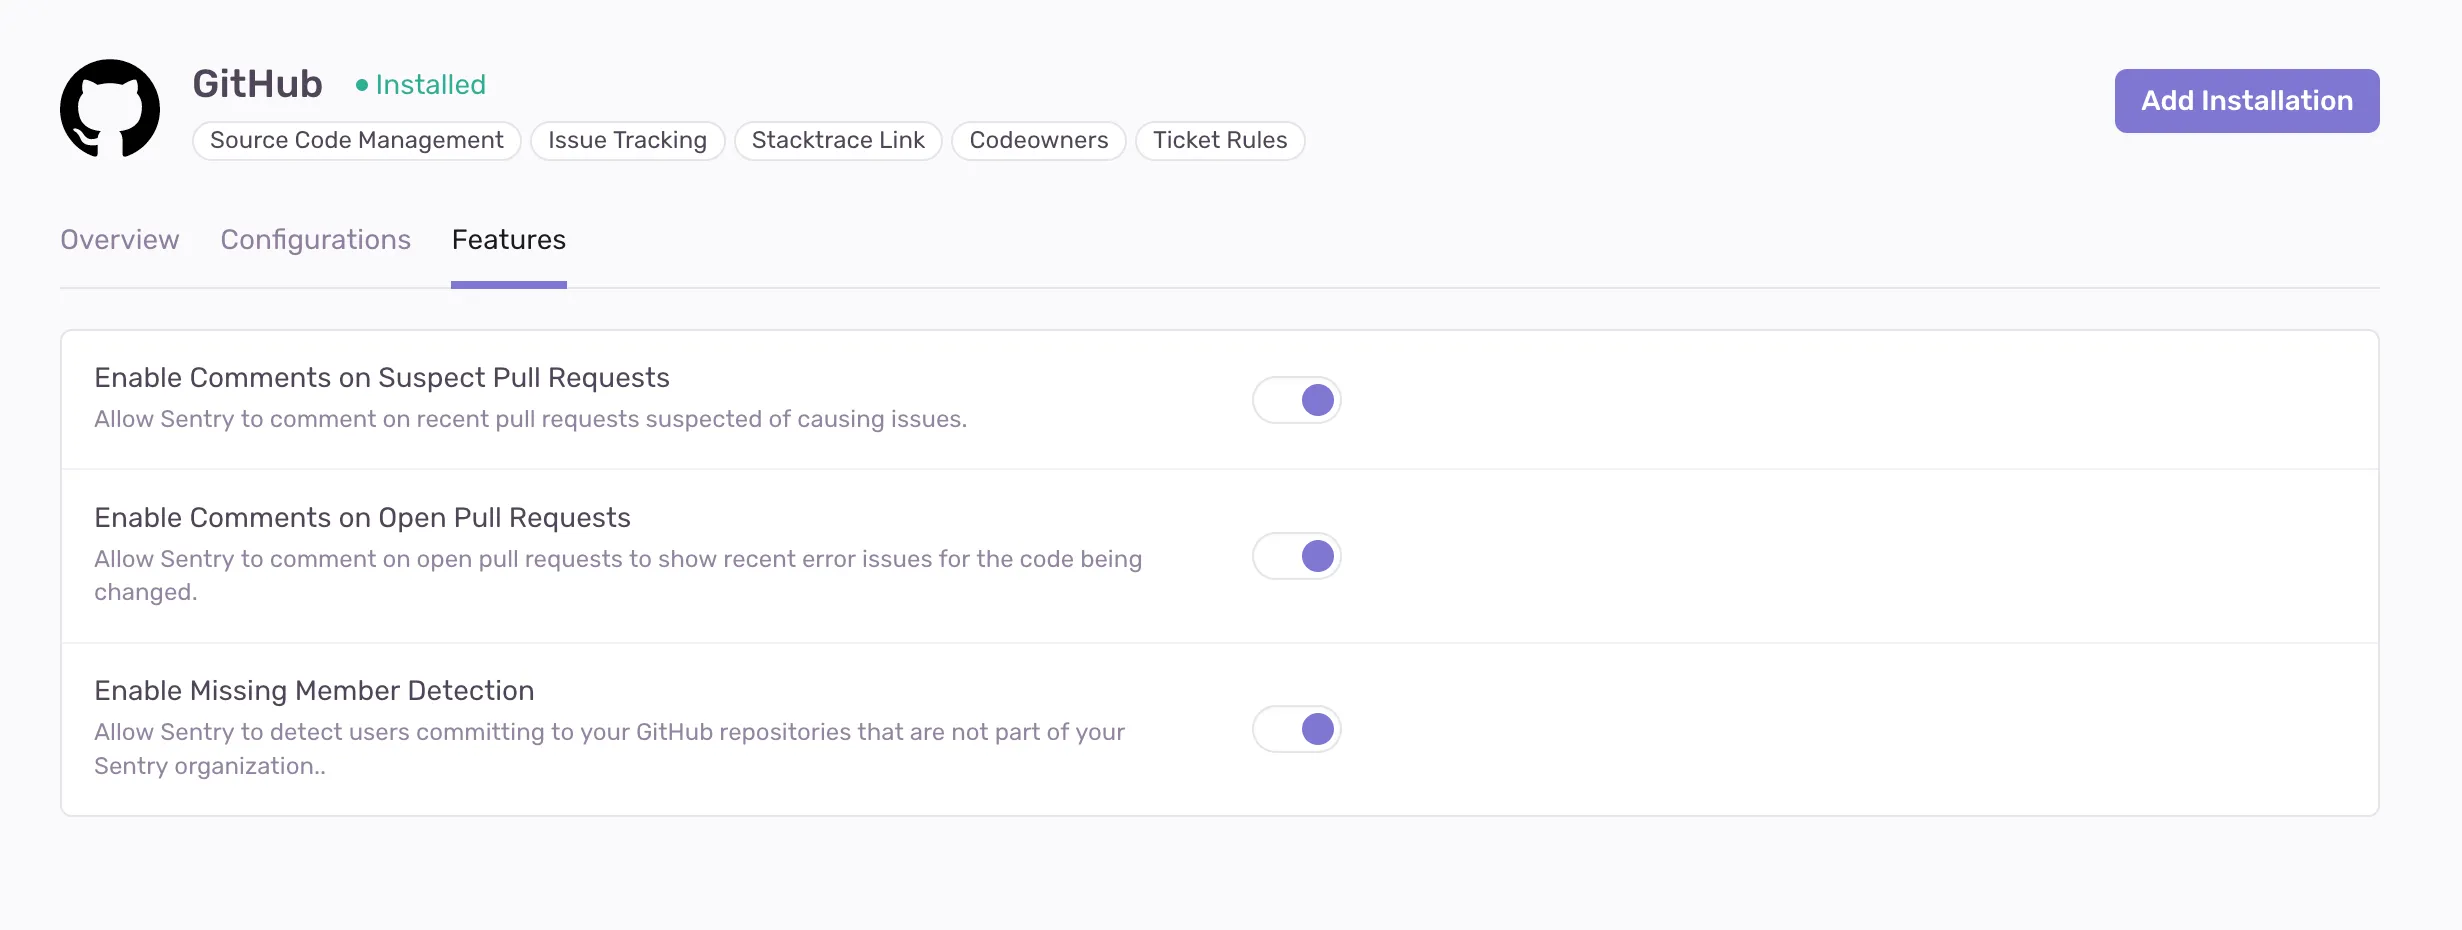The width and height of the screenshot is (2462, 930).
Task: Select the Source Code Management tag
Action: pos(356,140)
